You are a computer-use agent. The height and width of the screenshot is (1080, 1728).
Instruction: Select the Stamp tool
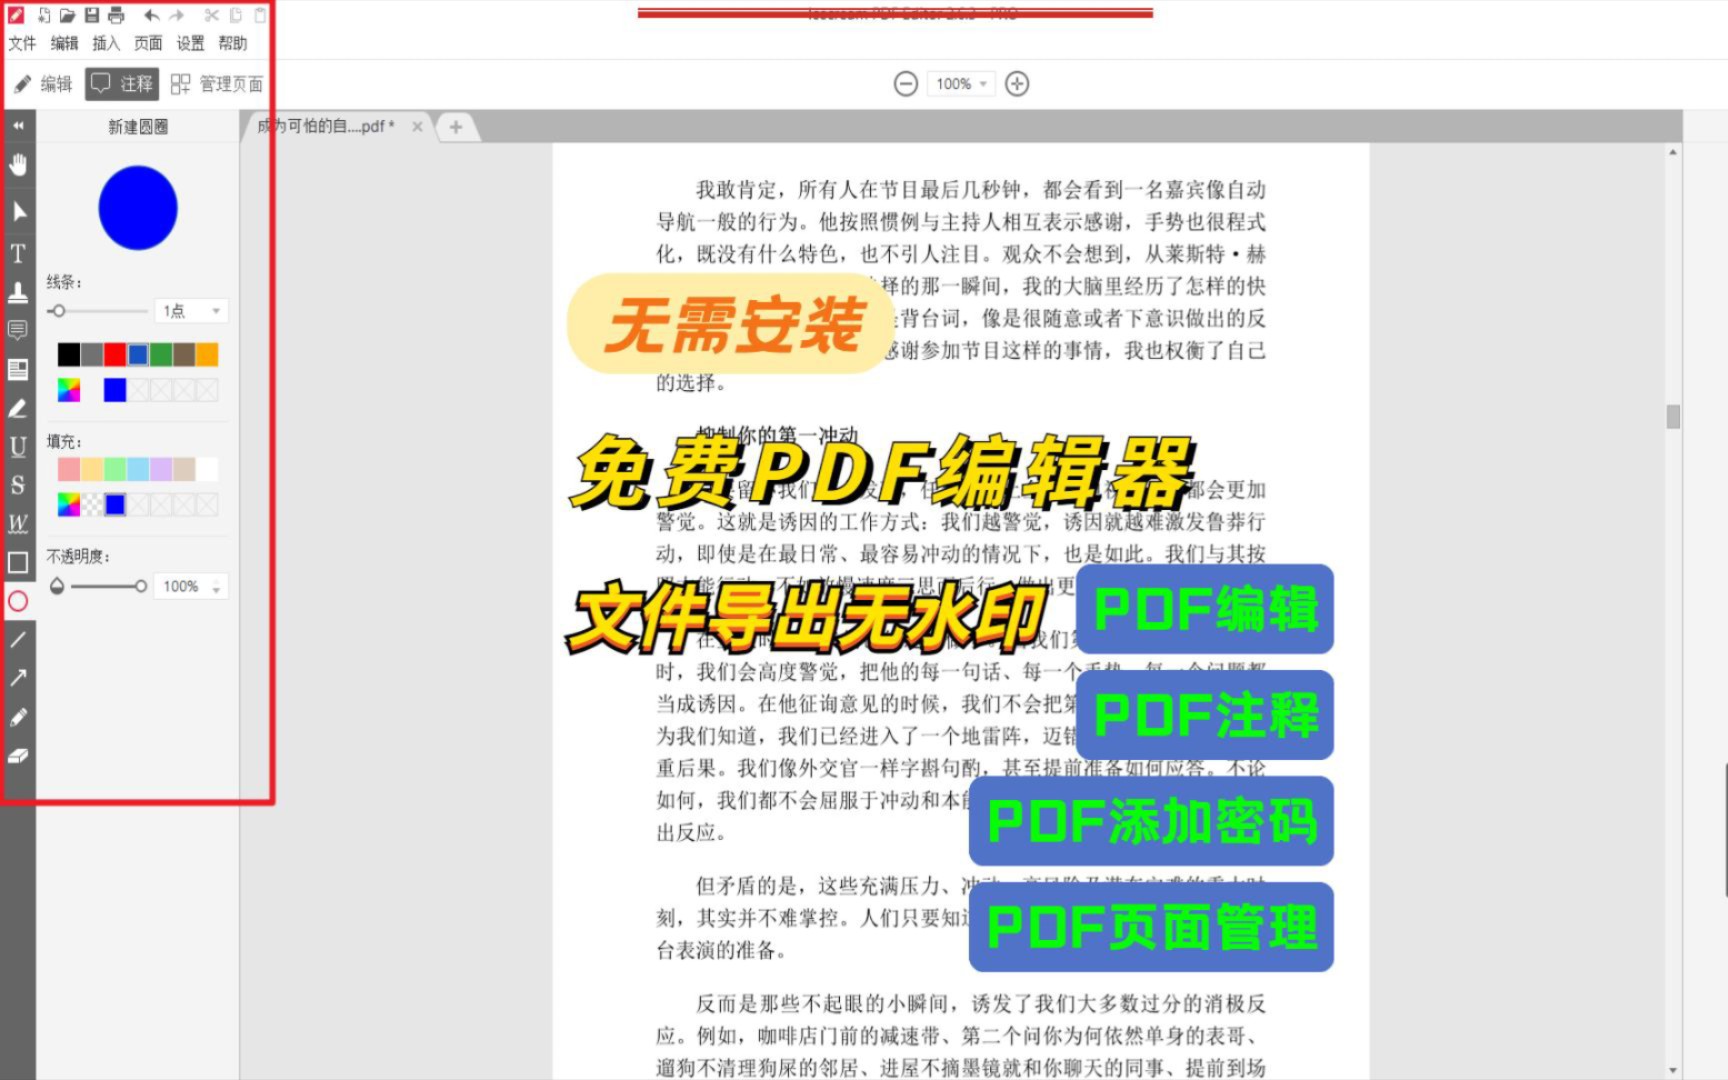[18, 292]
